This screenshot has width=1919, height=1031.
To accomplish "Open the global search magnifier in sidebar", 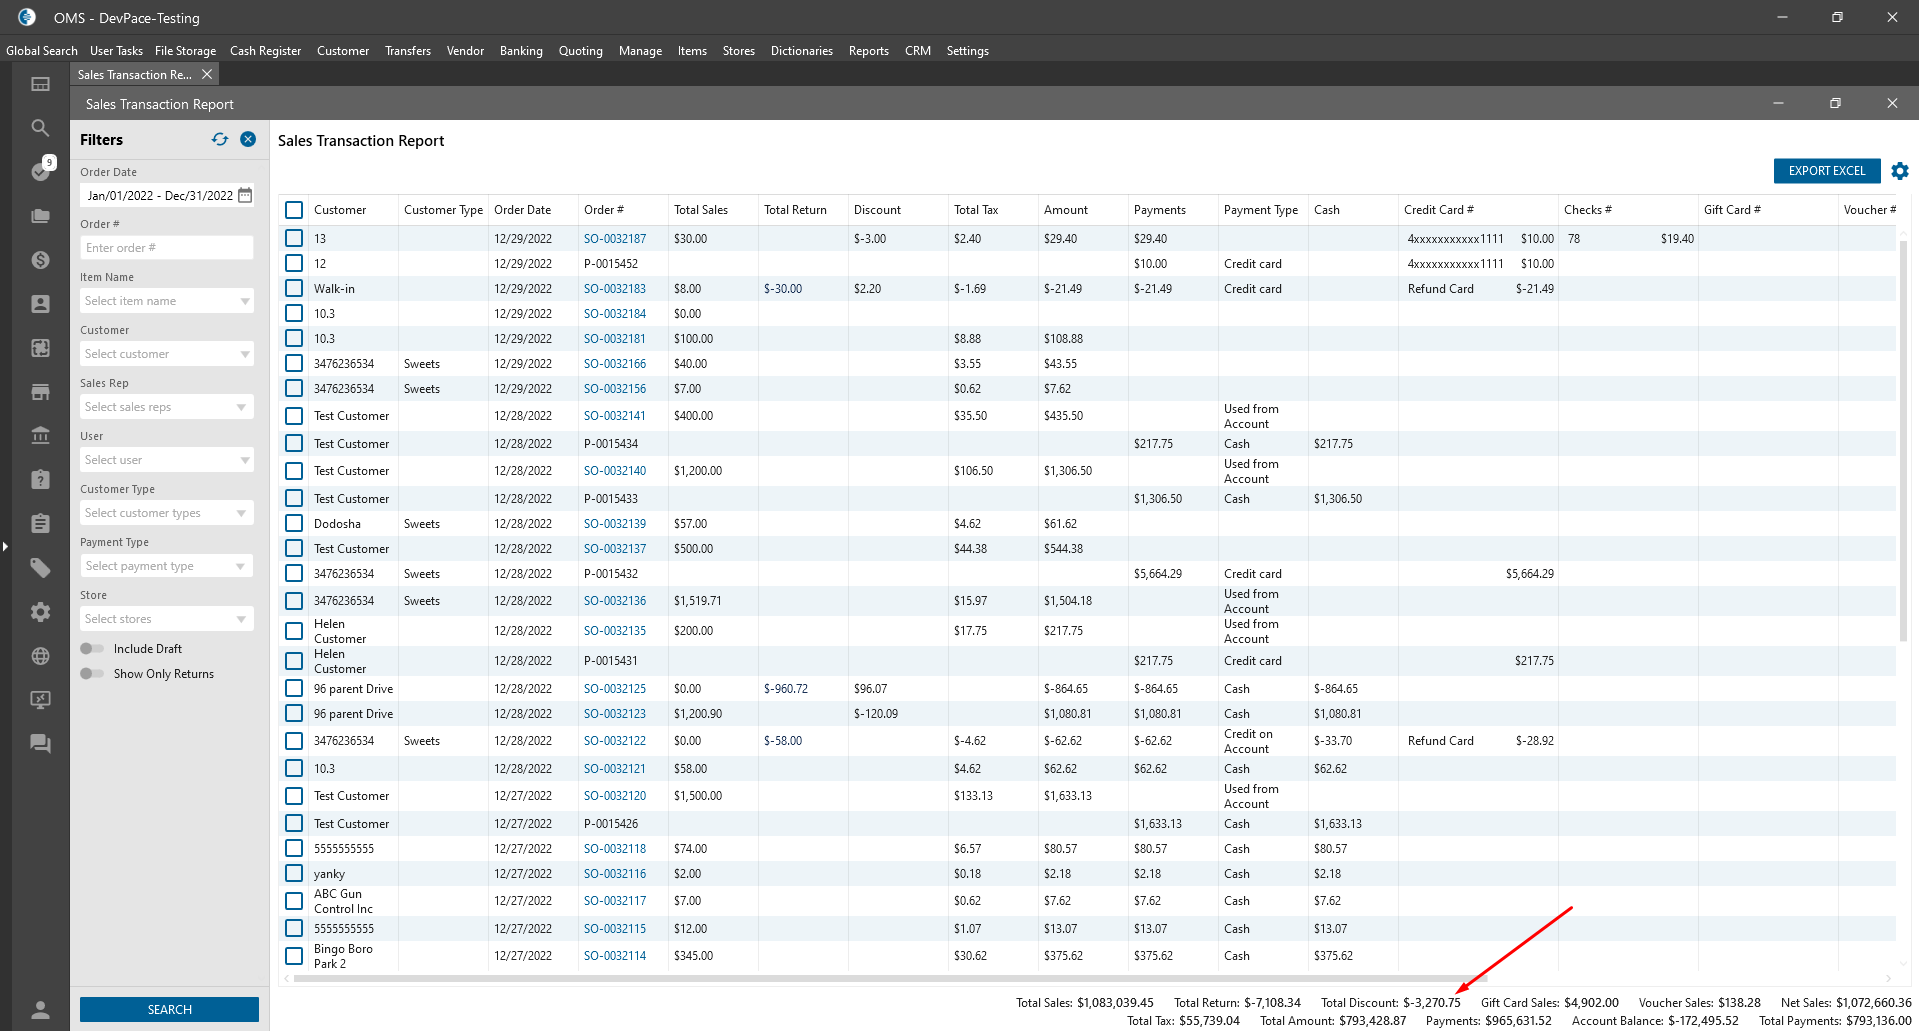I will (x=40, y=128).
